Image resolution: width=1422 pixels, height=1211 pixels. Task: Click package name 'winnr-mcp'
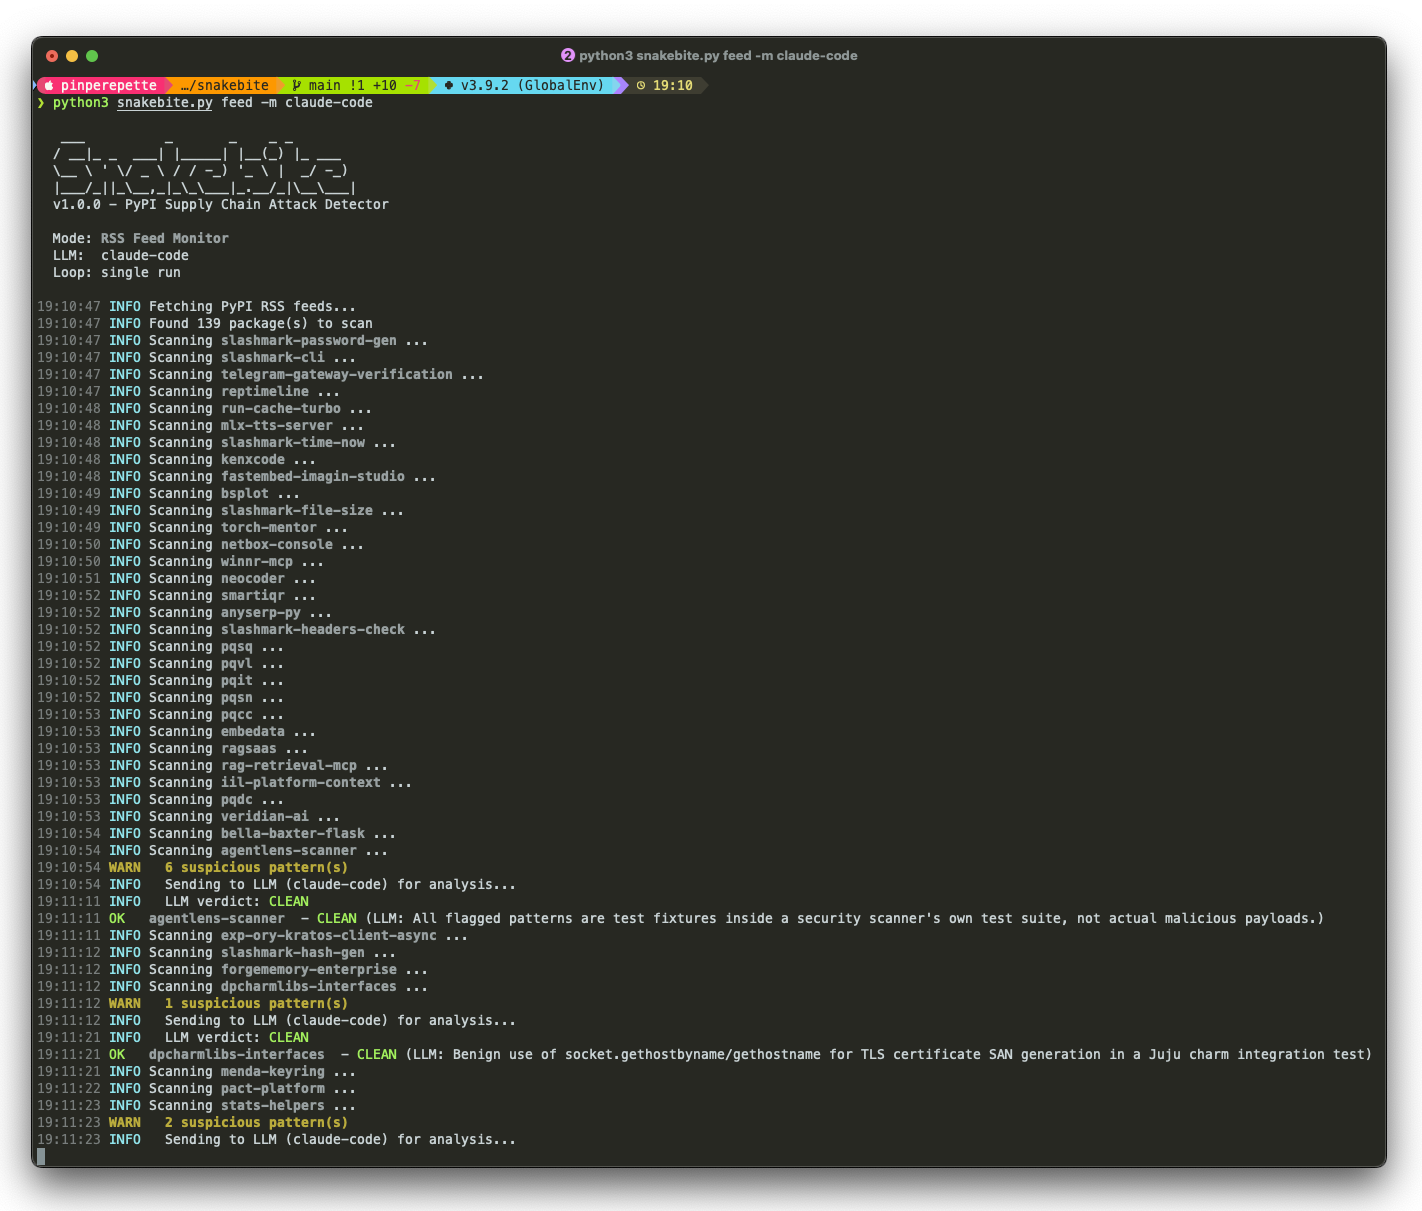pyautogui.click(x=257, y=562)
